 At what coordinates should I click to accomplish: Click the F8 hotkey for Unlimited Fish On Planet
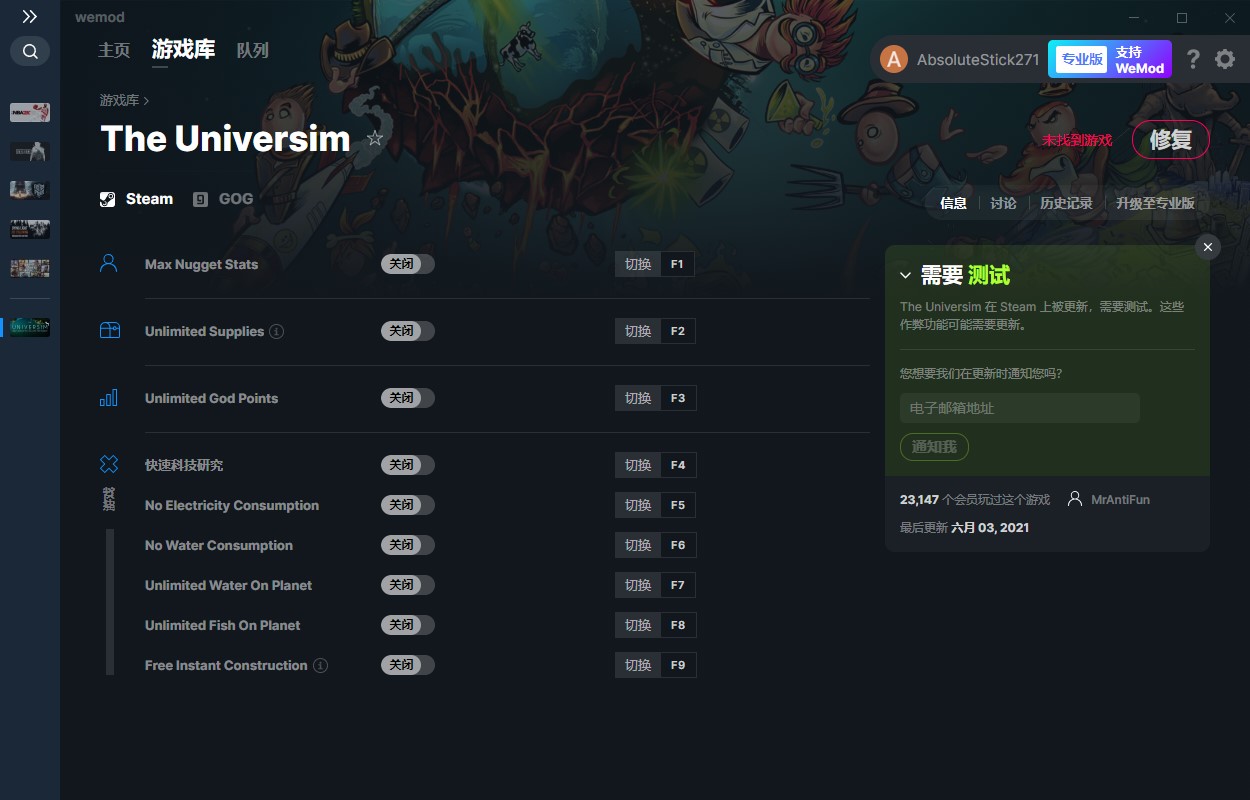click(678, 625)
